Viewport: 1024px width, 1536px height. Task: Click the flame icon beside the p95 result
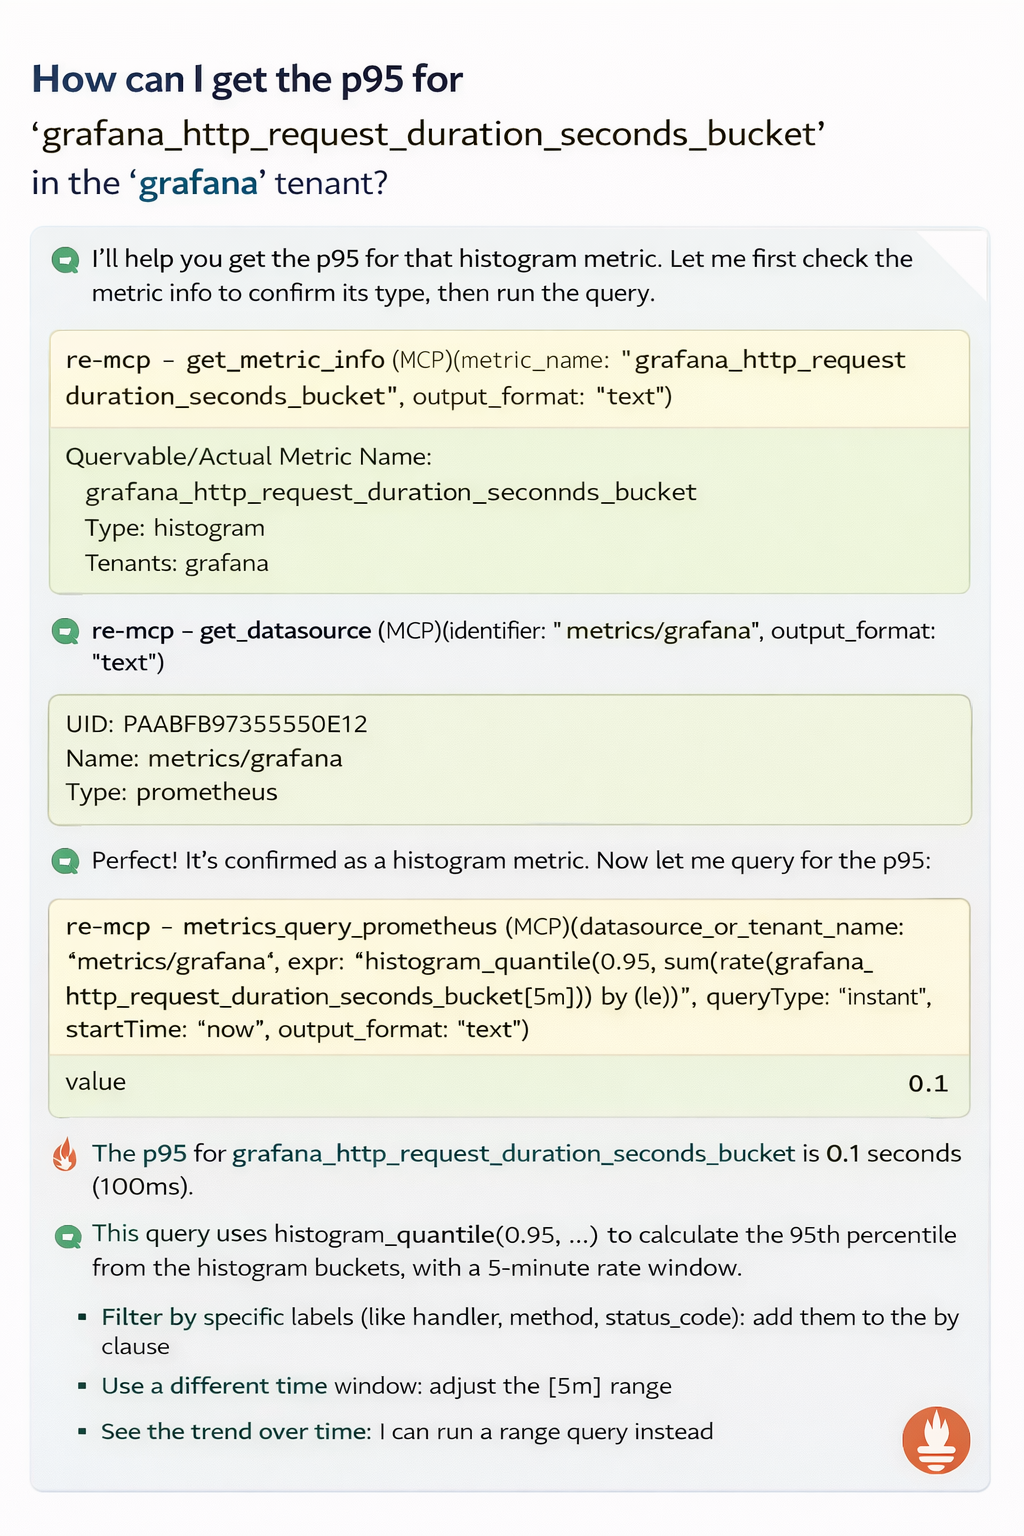point(66,1155)
